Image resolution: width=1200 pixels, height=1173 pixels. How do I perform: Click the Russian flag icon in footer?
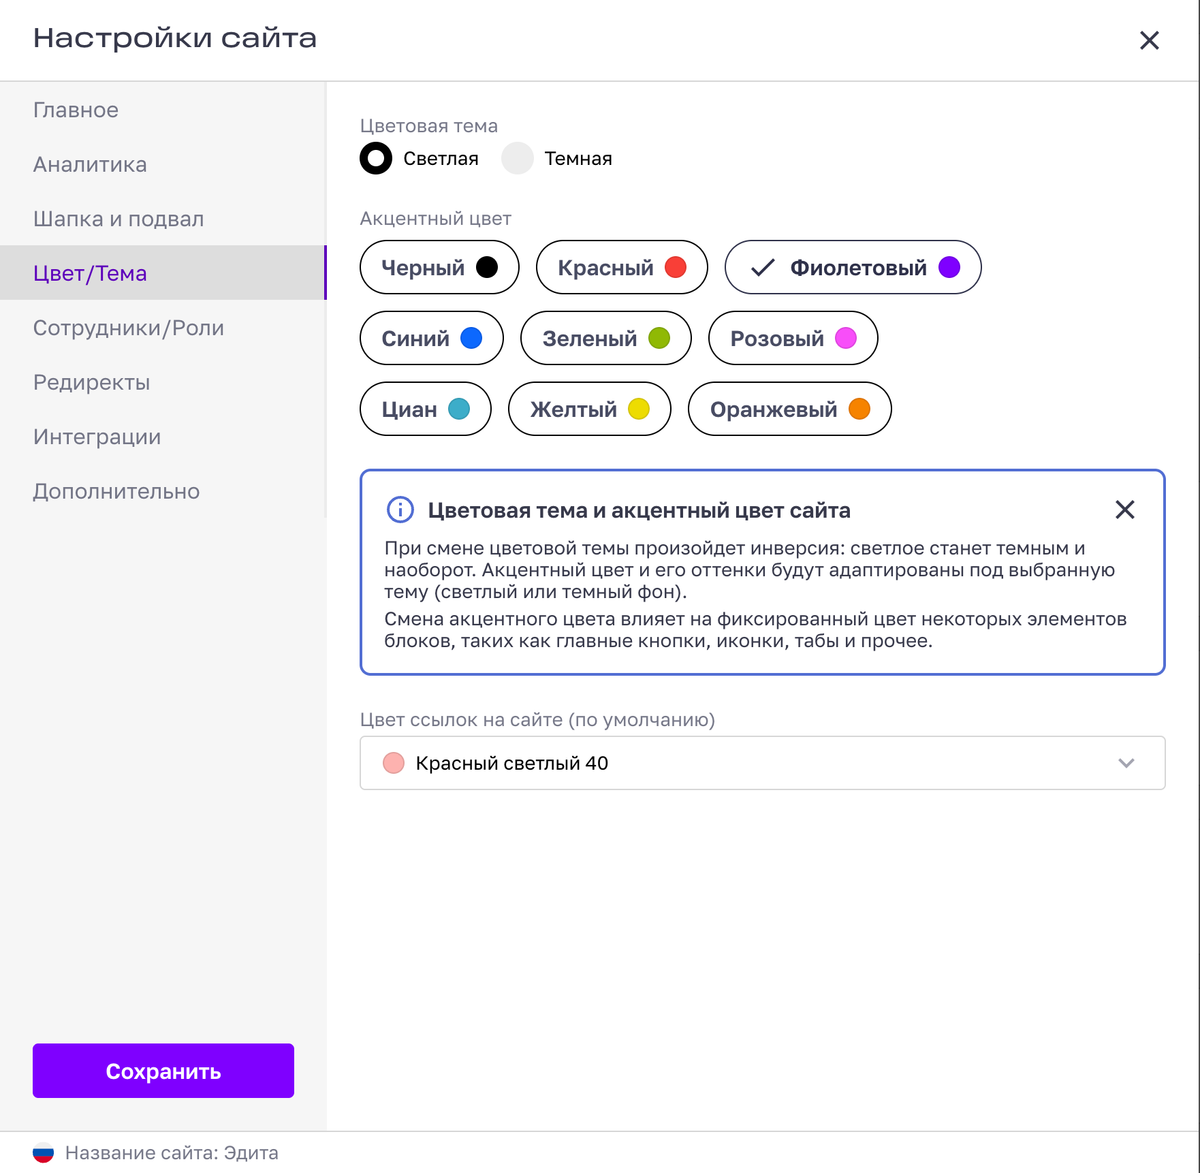(x=43, y=1153)
